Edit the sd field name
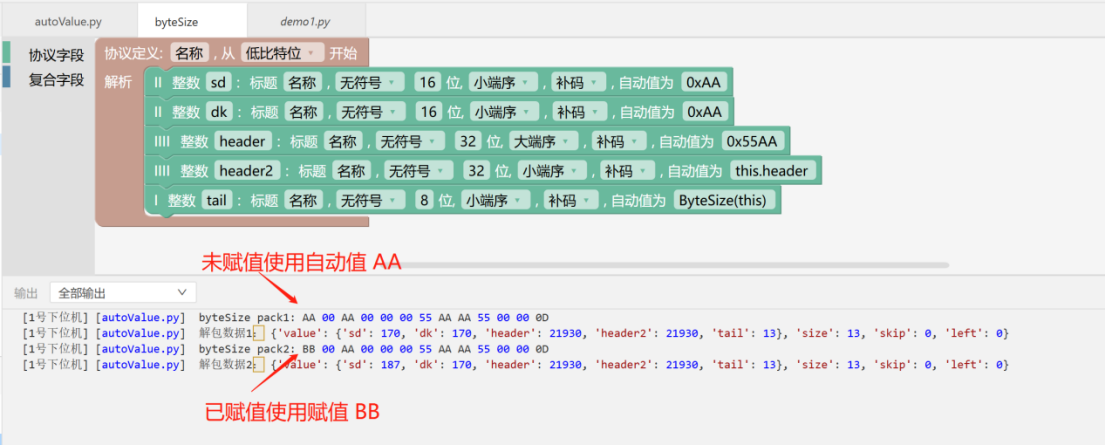 (218, 83)
